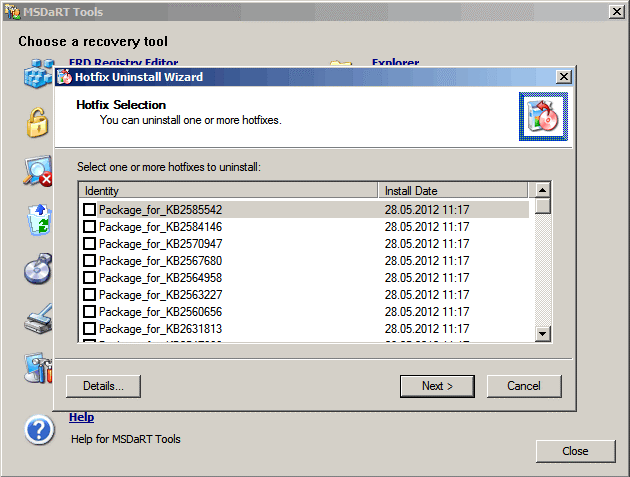The height and width of the screenshot is (477, 630).
Task: Close MSDaRT Tools window via title X
Action: pos(616,12)
